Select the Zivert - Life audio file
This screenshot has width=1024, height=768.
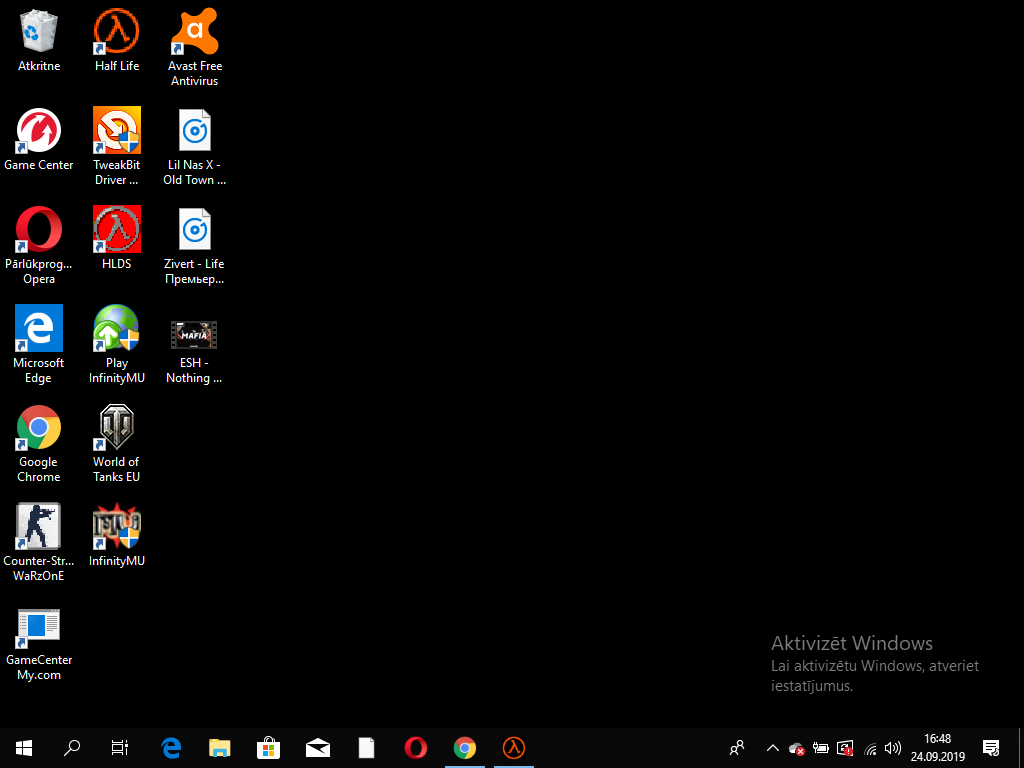(x=195, y=246)
